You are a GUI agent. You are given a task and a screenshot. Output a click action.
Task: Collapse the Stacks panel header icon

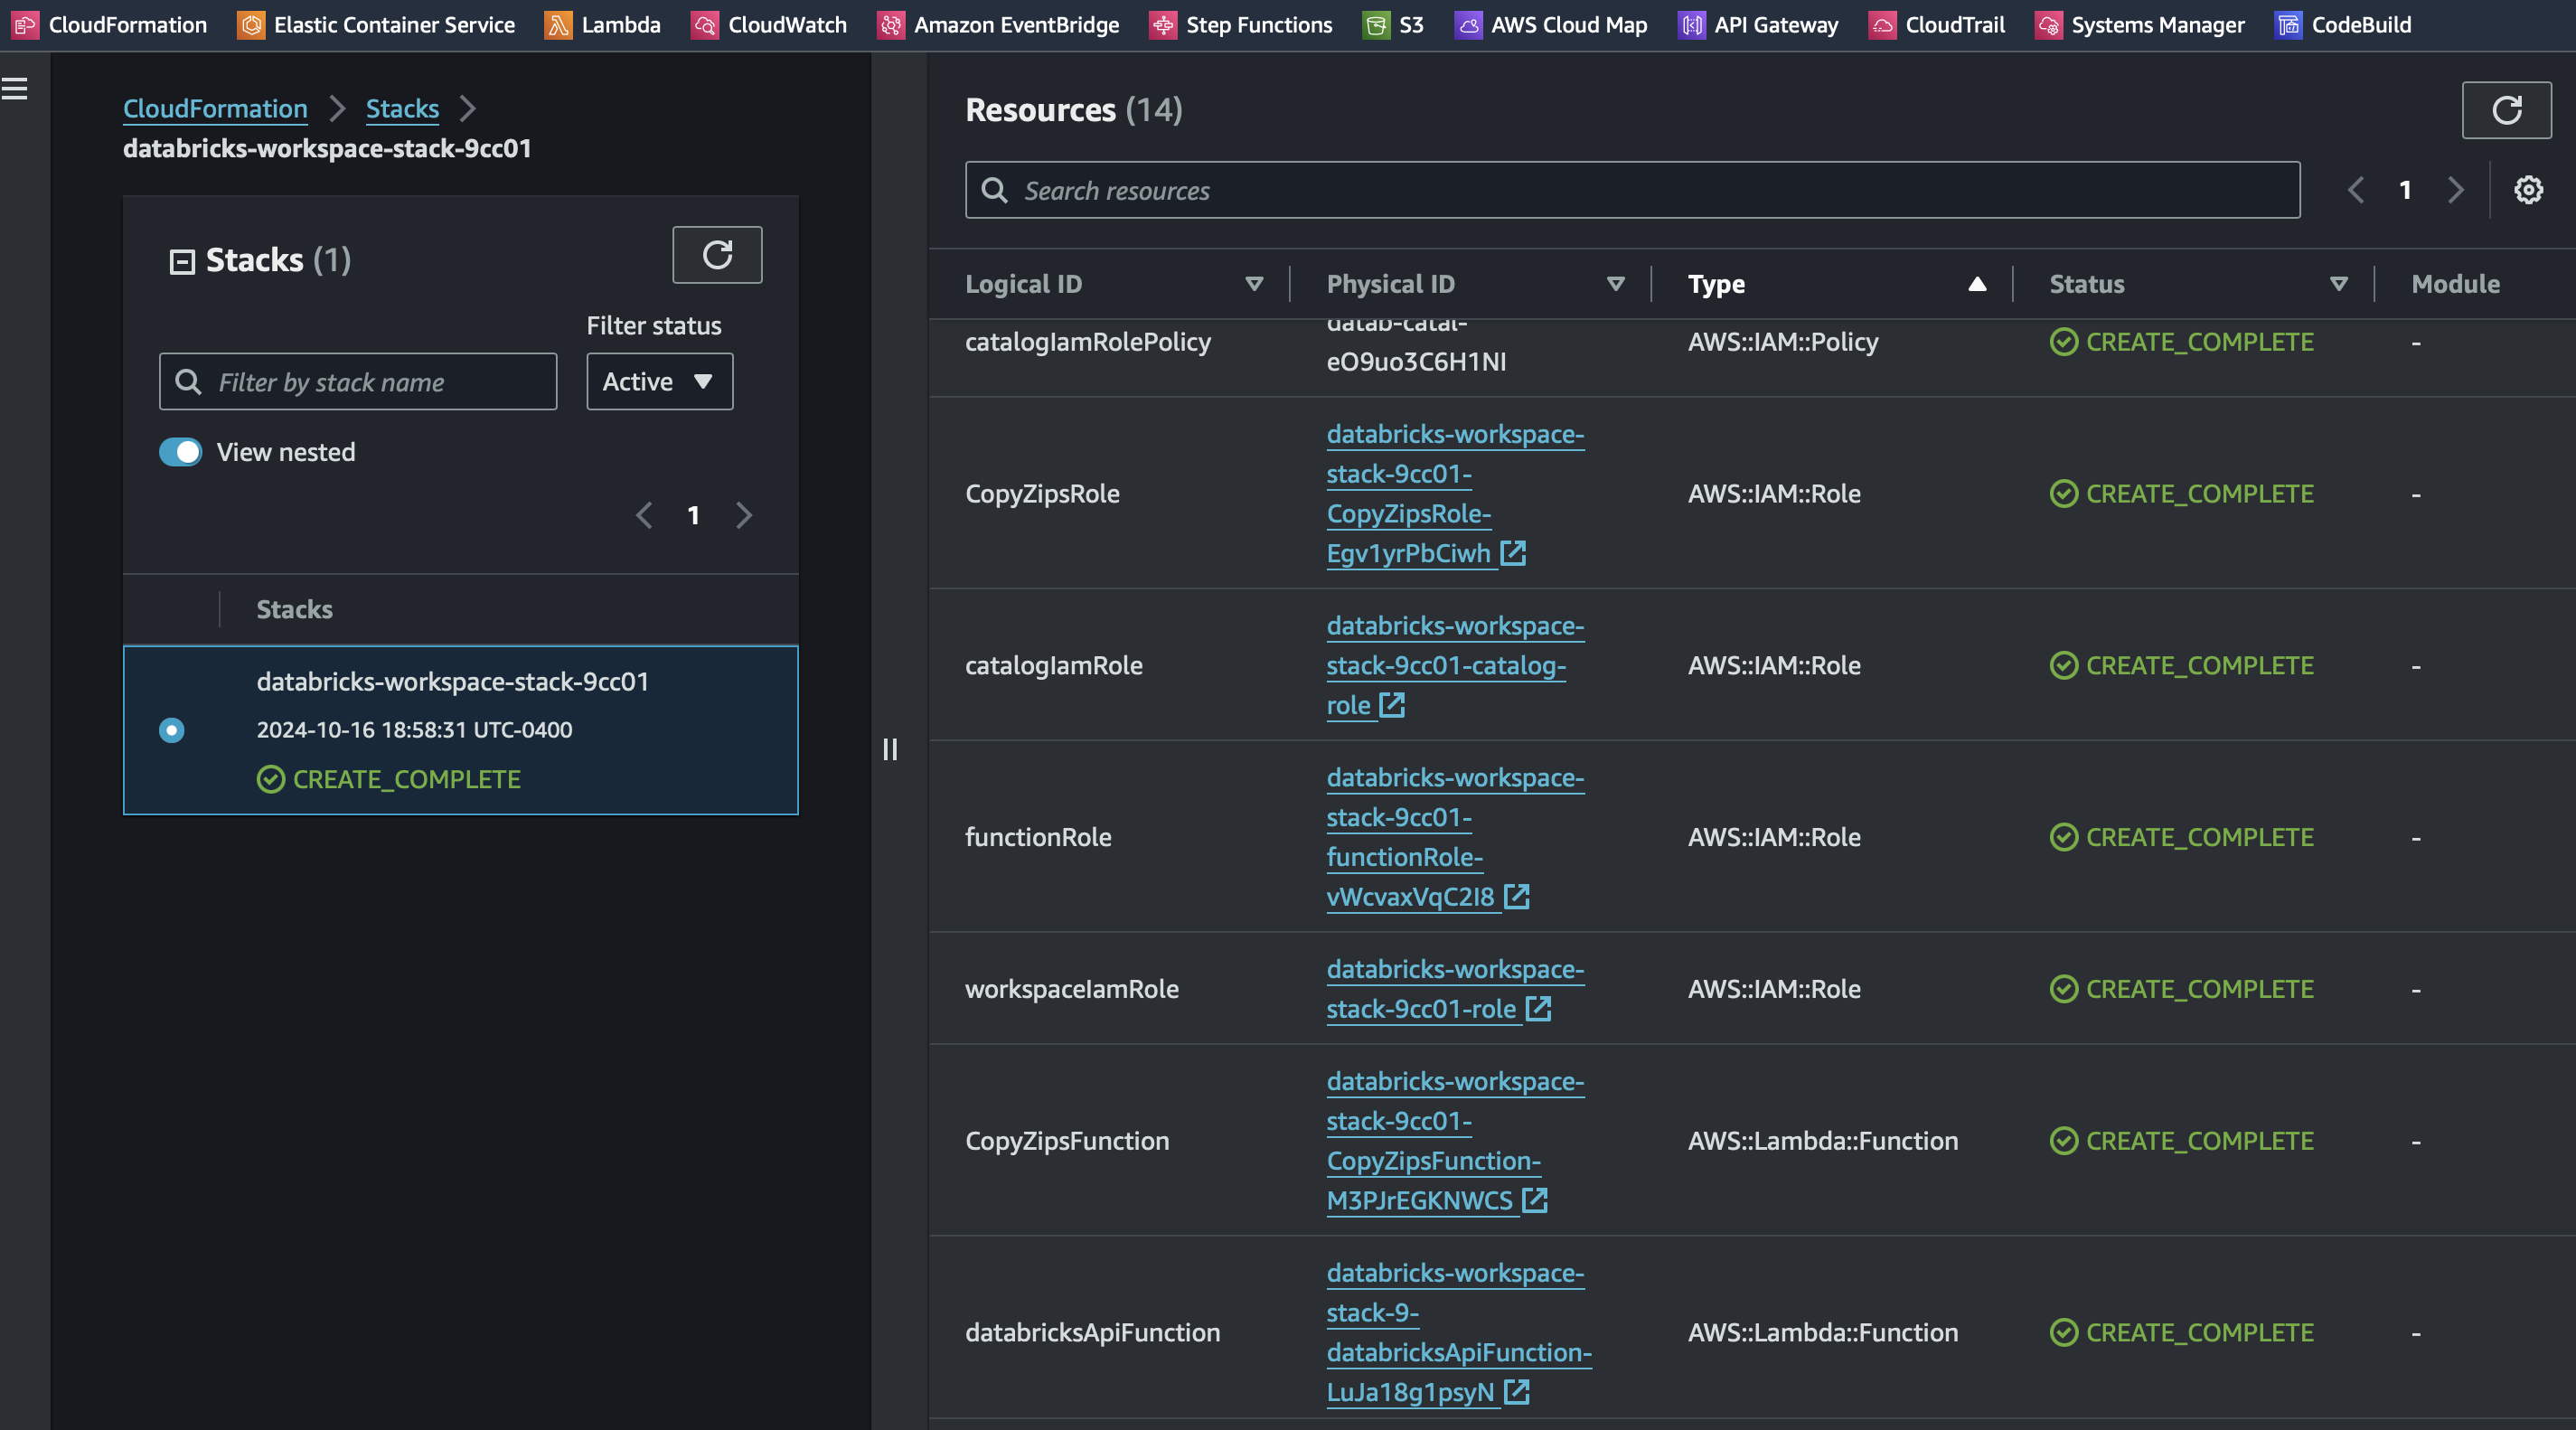point(182,262)
